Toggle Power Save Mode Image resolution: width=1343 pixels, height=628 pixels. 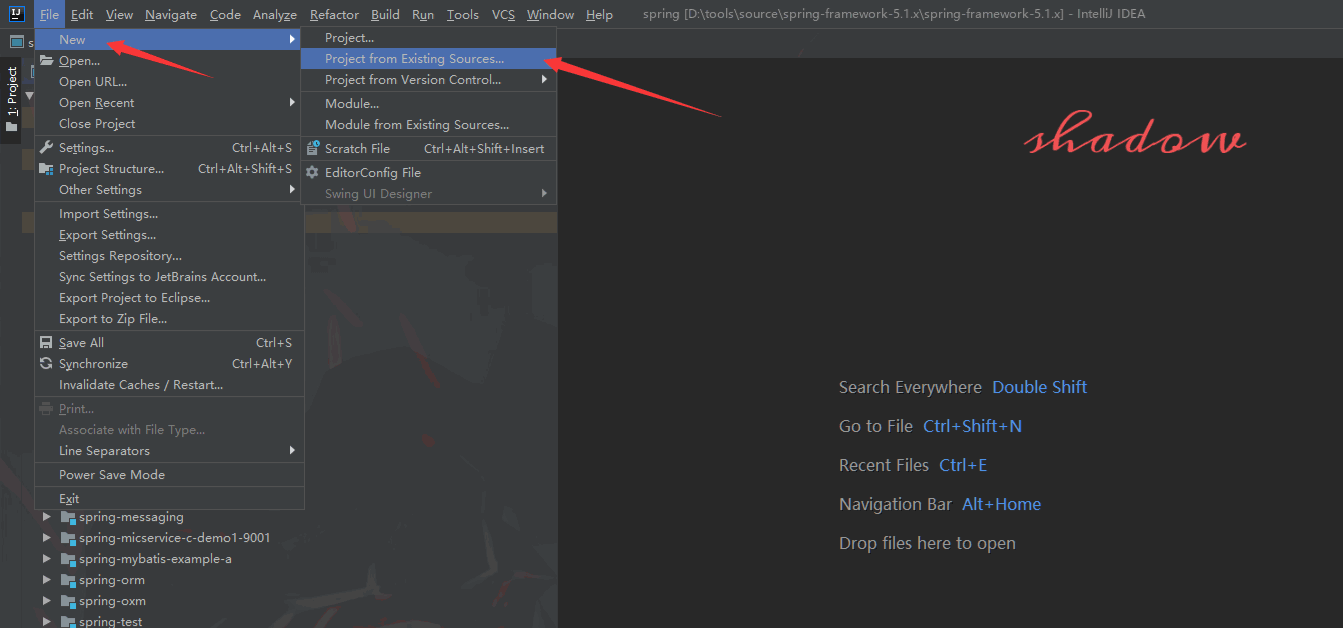[169, 475]
